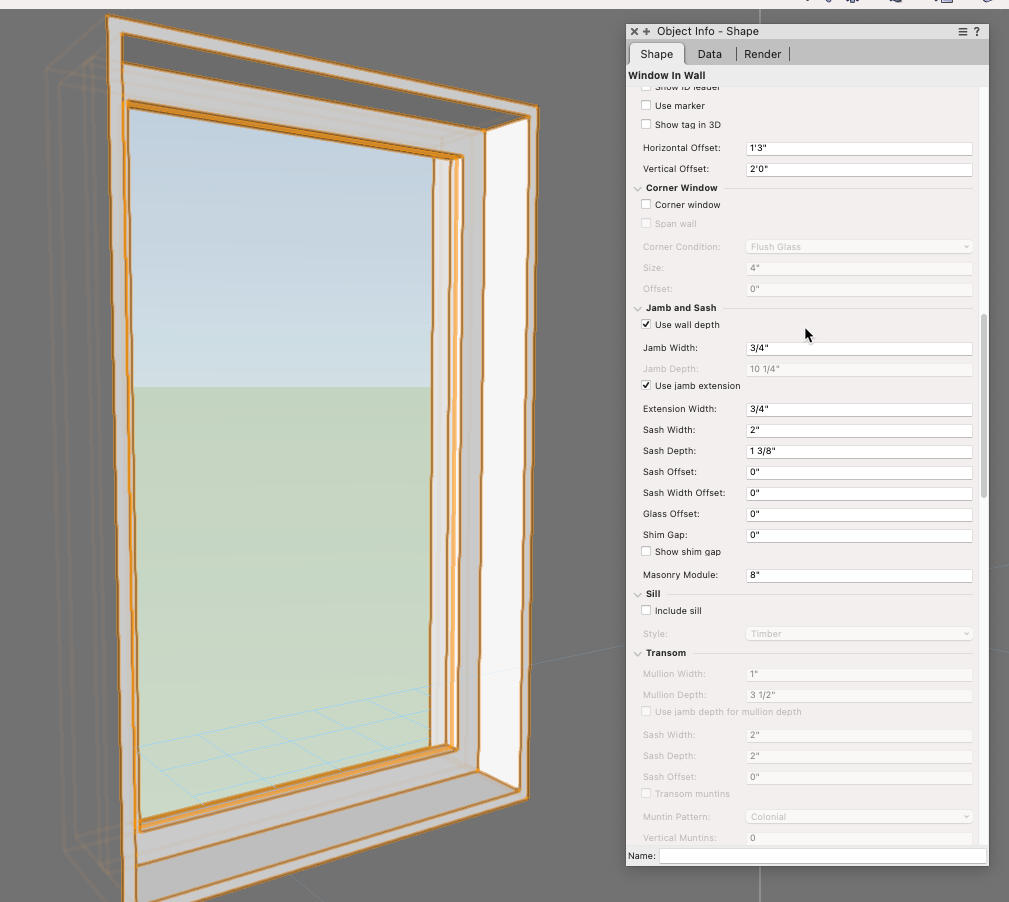Enable the Use marker checkbox
This screenshot has height=902, width=1009.
646,105
